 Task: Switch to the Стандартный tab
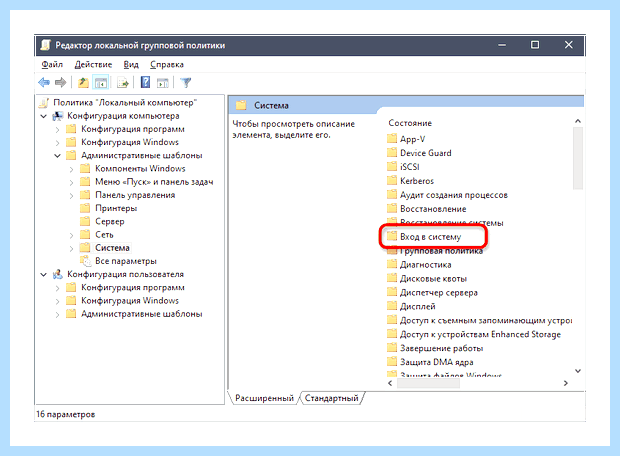[331, 398]
